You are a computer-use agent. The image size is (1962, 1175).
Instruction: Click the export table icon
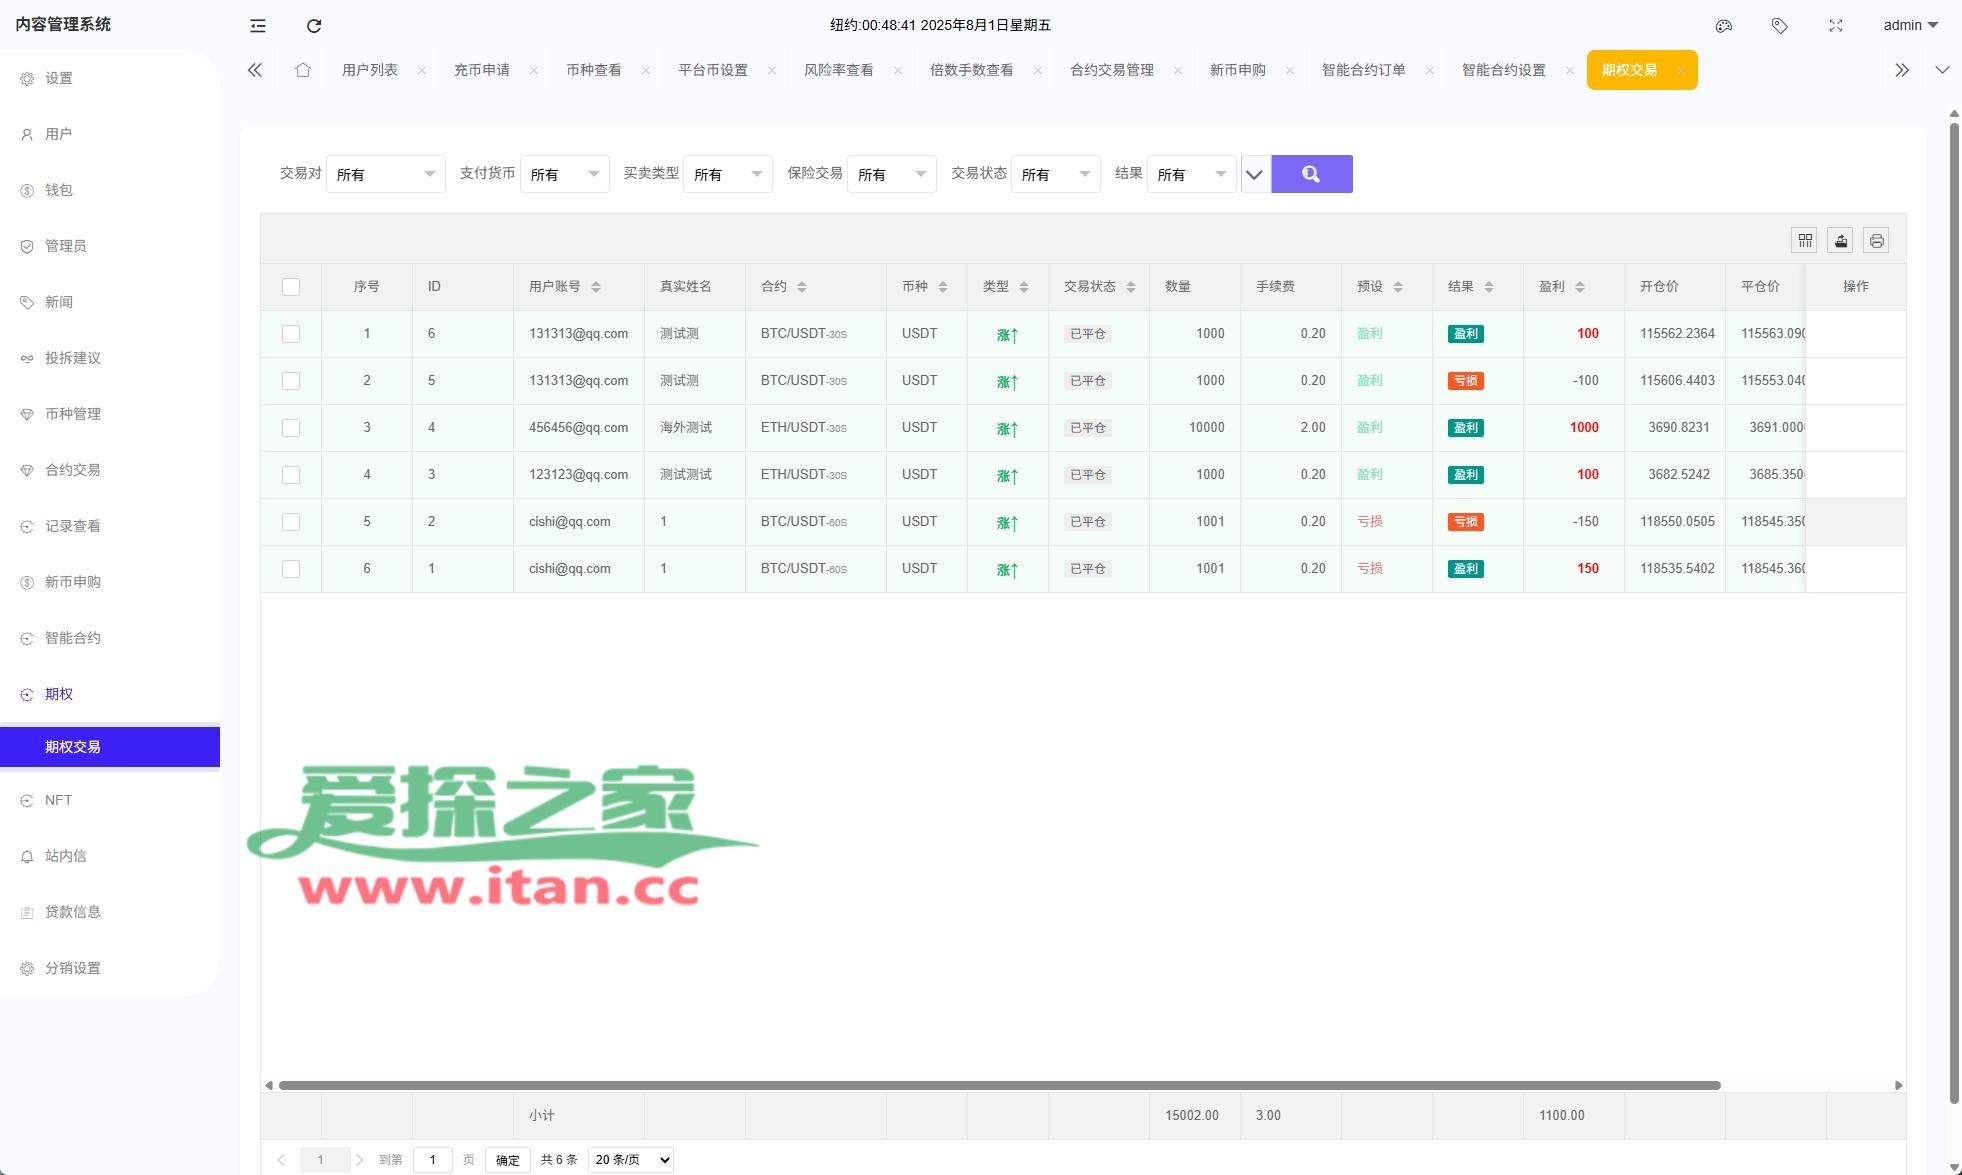point(1840,241)
